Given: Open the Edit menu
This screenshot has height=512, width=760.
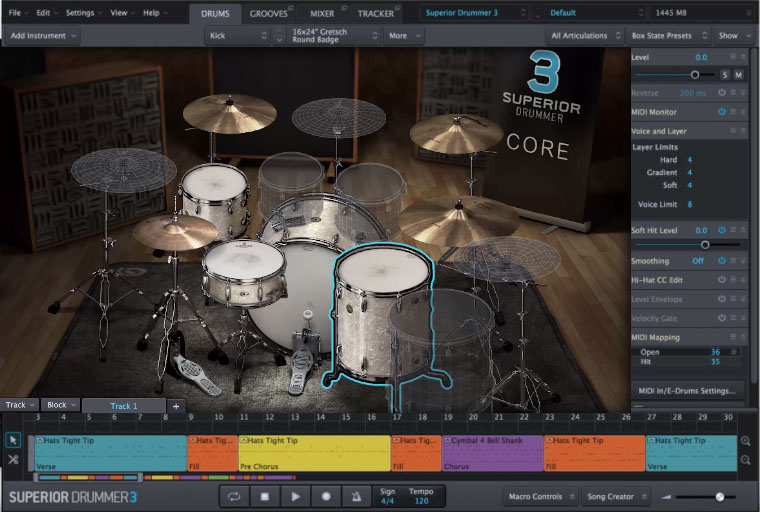Looking at the screenshot, I should [x=47, y=13].
